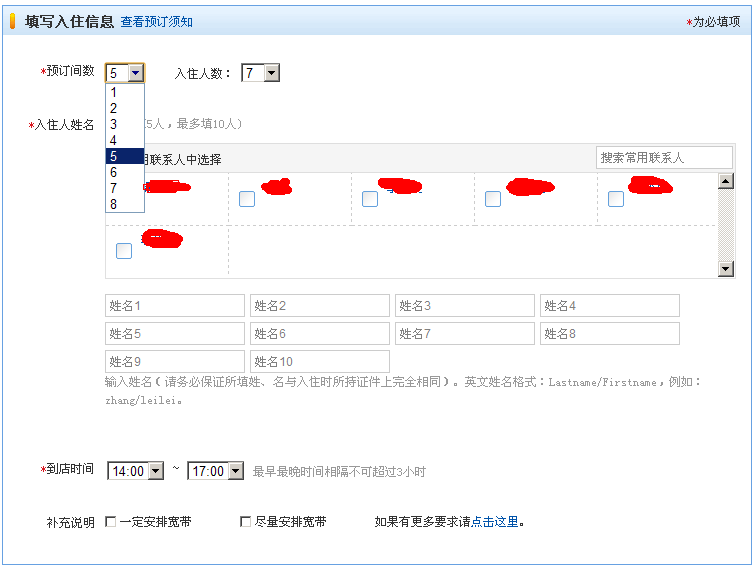The width and height of the screenshot is (753, 573).
Task: Tick the second contact's checkbox in top row
Action: (x=247, y=199)
